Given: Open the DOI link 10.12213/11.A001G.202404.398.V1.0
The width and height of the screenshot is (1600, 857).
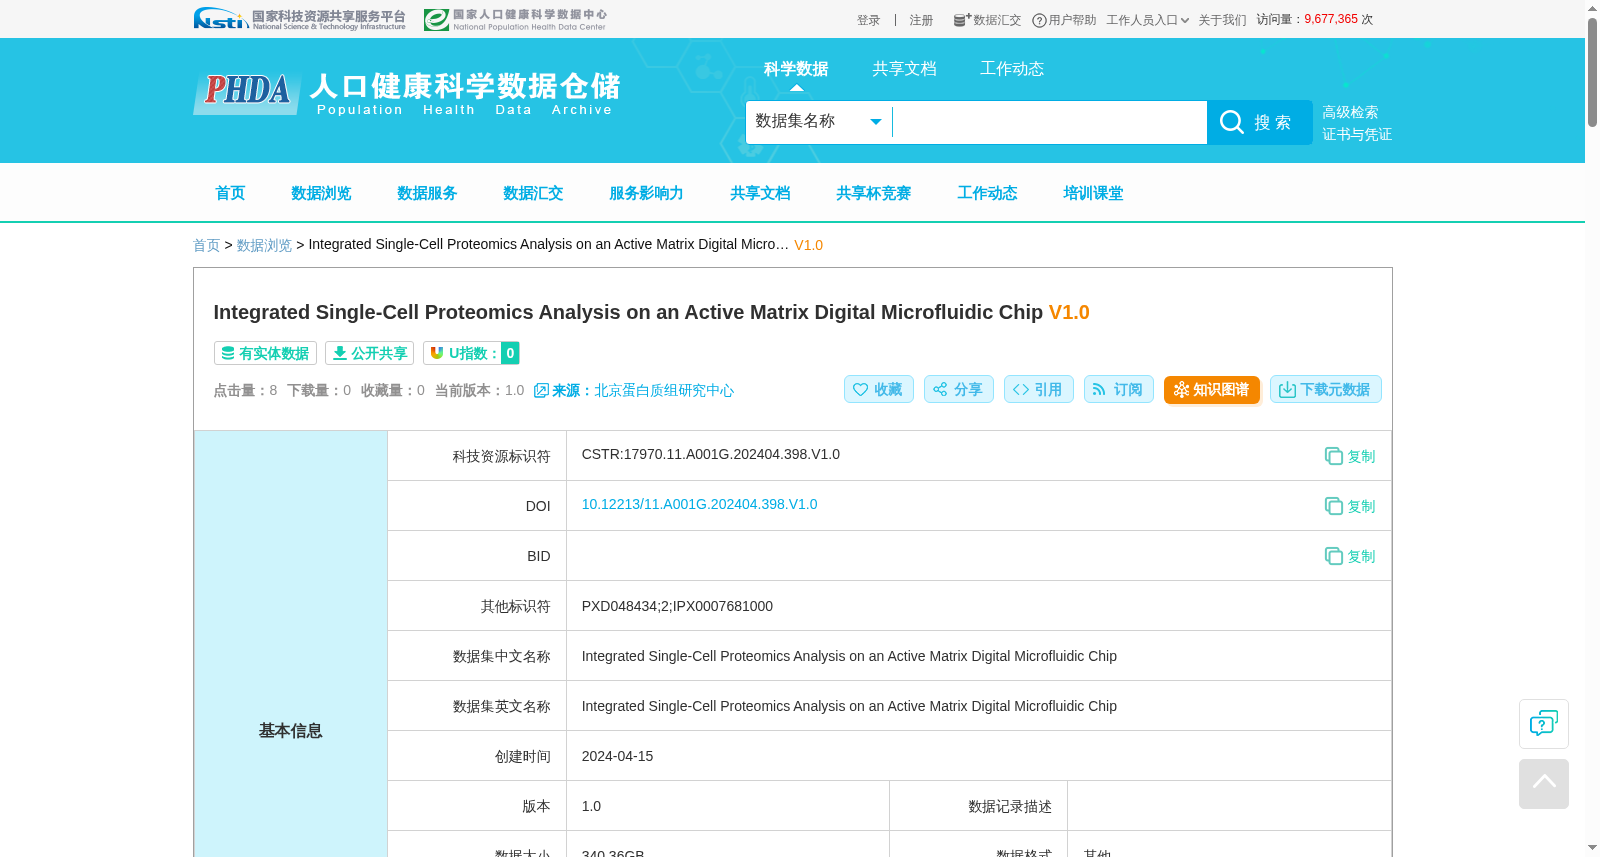Looking at the screenshot, I should (x=699, y=504).
